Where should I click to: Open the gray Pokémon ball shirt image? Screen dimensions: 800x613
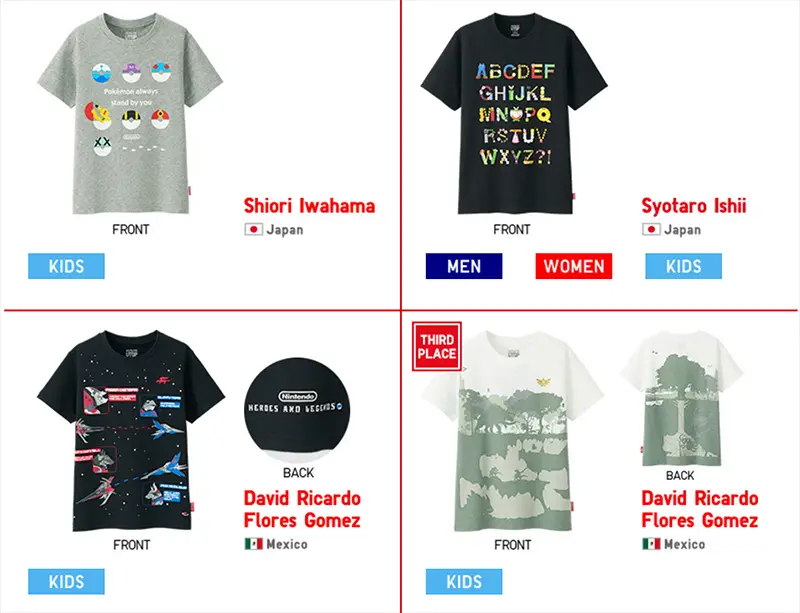click(x=130, y=114)
